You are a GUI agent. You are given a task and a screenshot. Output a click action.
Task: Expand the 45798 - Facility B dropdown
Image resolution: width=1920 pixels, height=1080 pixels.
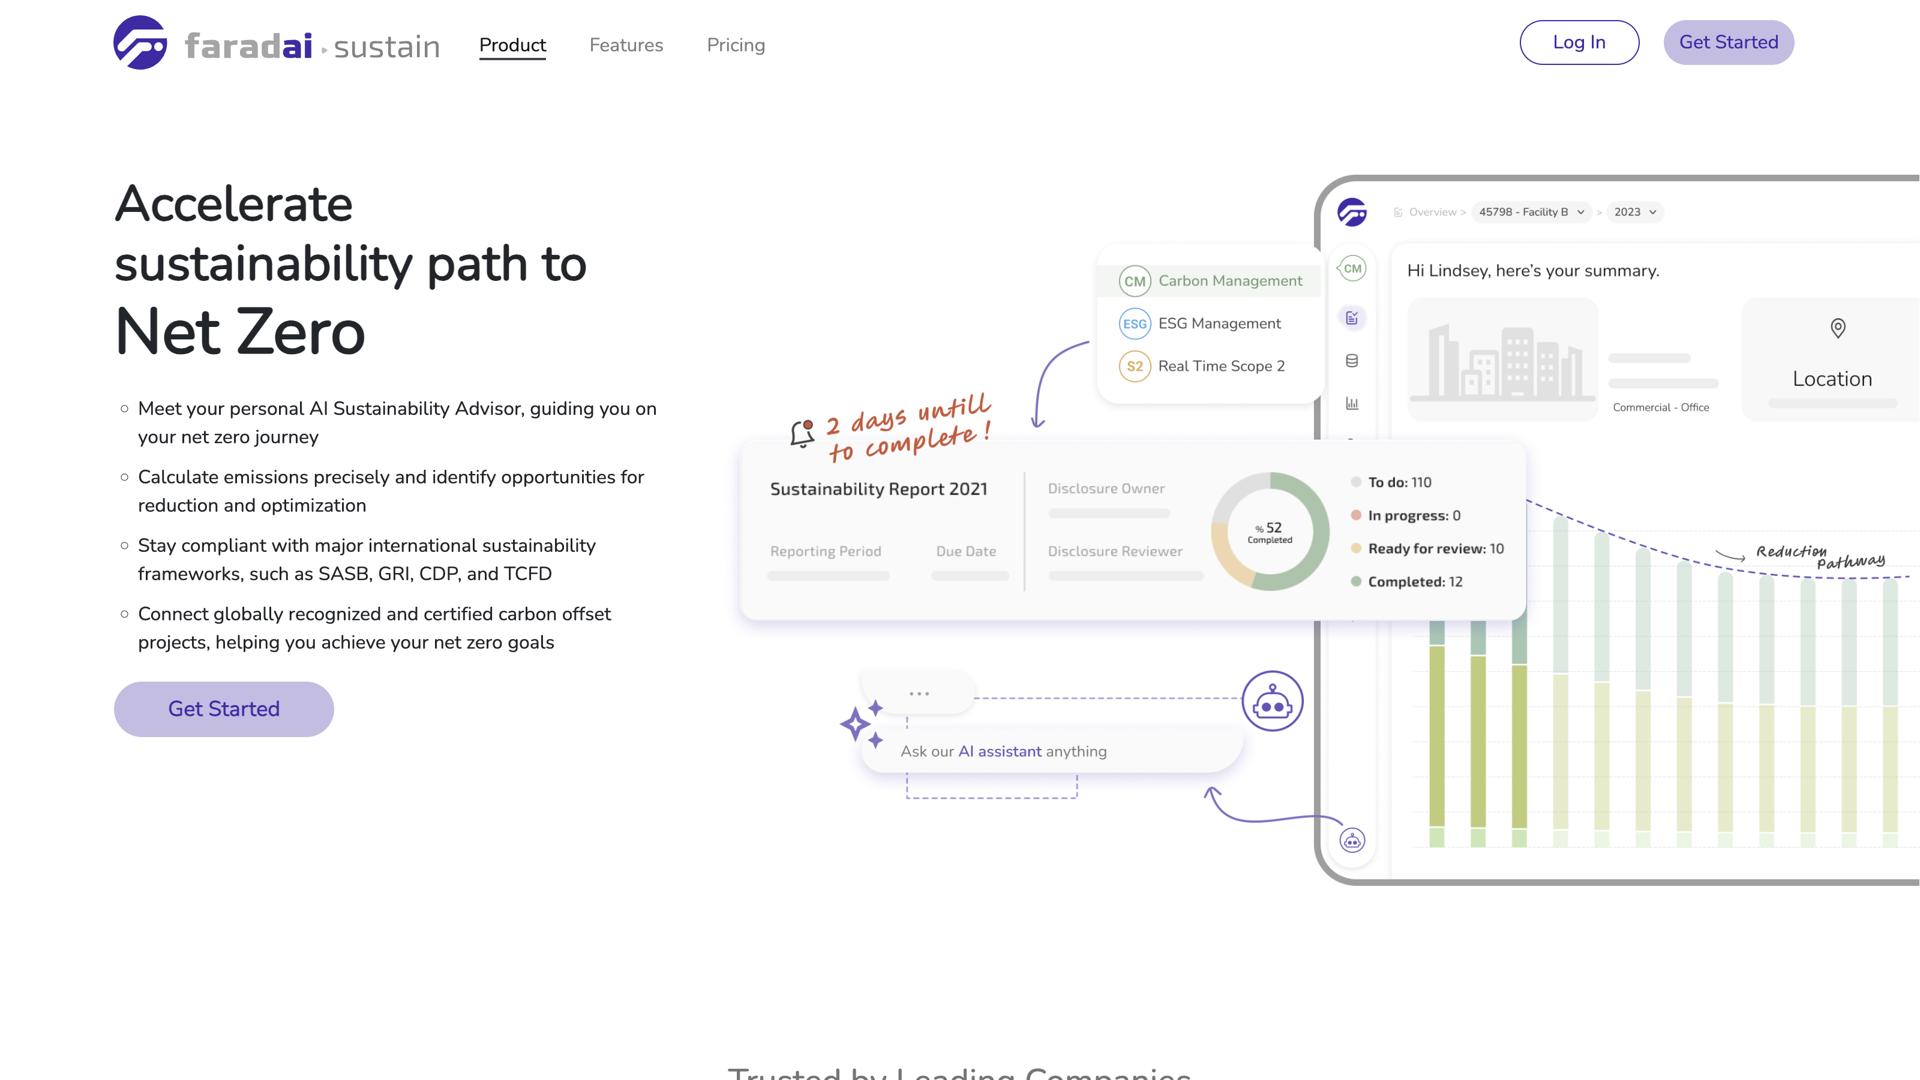(x=1531, y=212)
